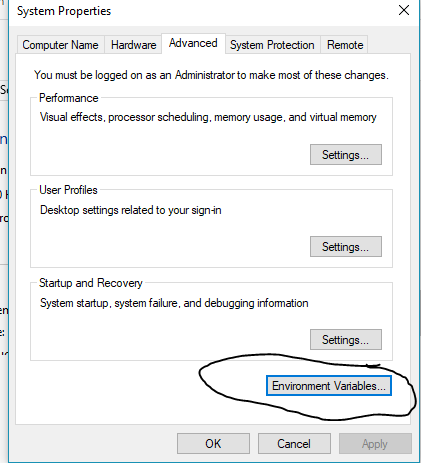Viewport: 421px width, 463px height.
Task: Click the Administrator logon notice text
Action: 211,75
